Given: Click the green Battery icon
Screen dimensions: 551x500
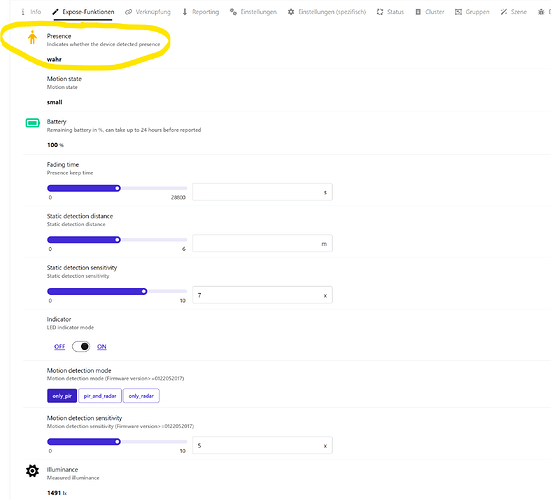Looking at the screenshot, I should tap(33, 123).
